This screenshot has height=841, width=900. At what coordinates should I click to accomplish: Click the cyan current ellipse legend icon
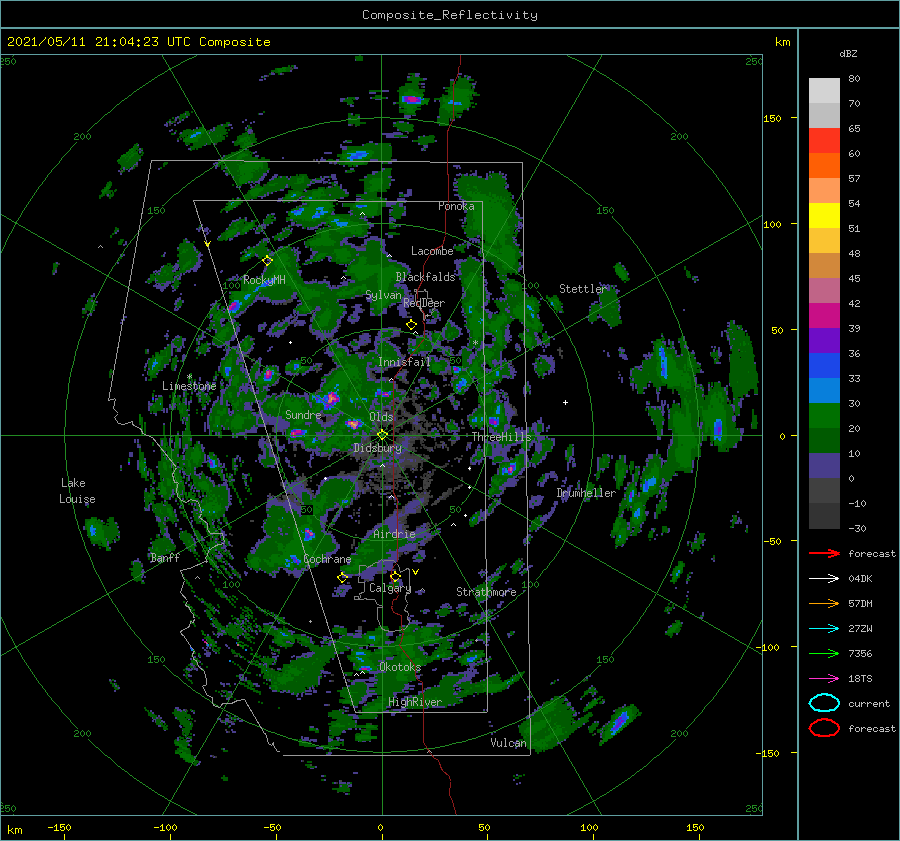(x=824, y=703)
